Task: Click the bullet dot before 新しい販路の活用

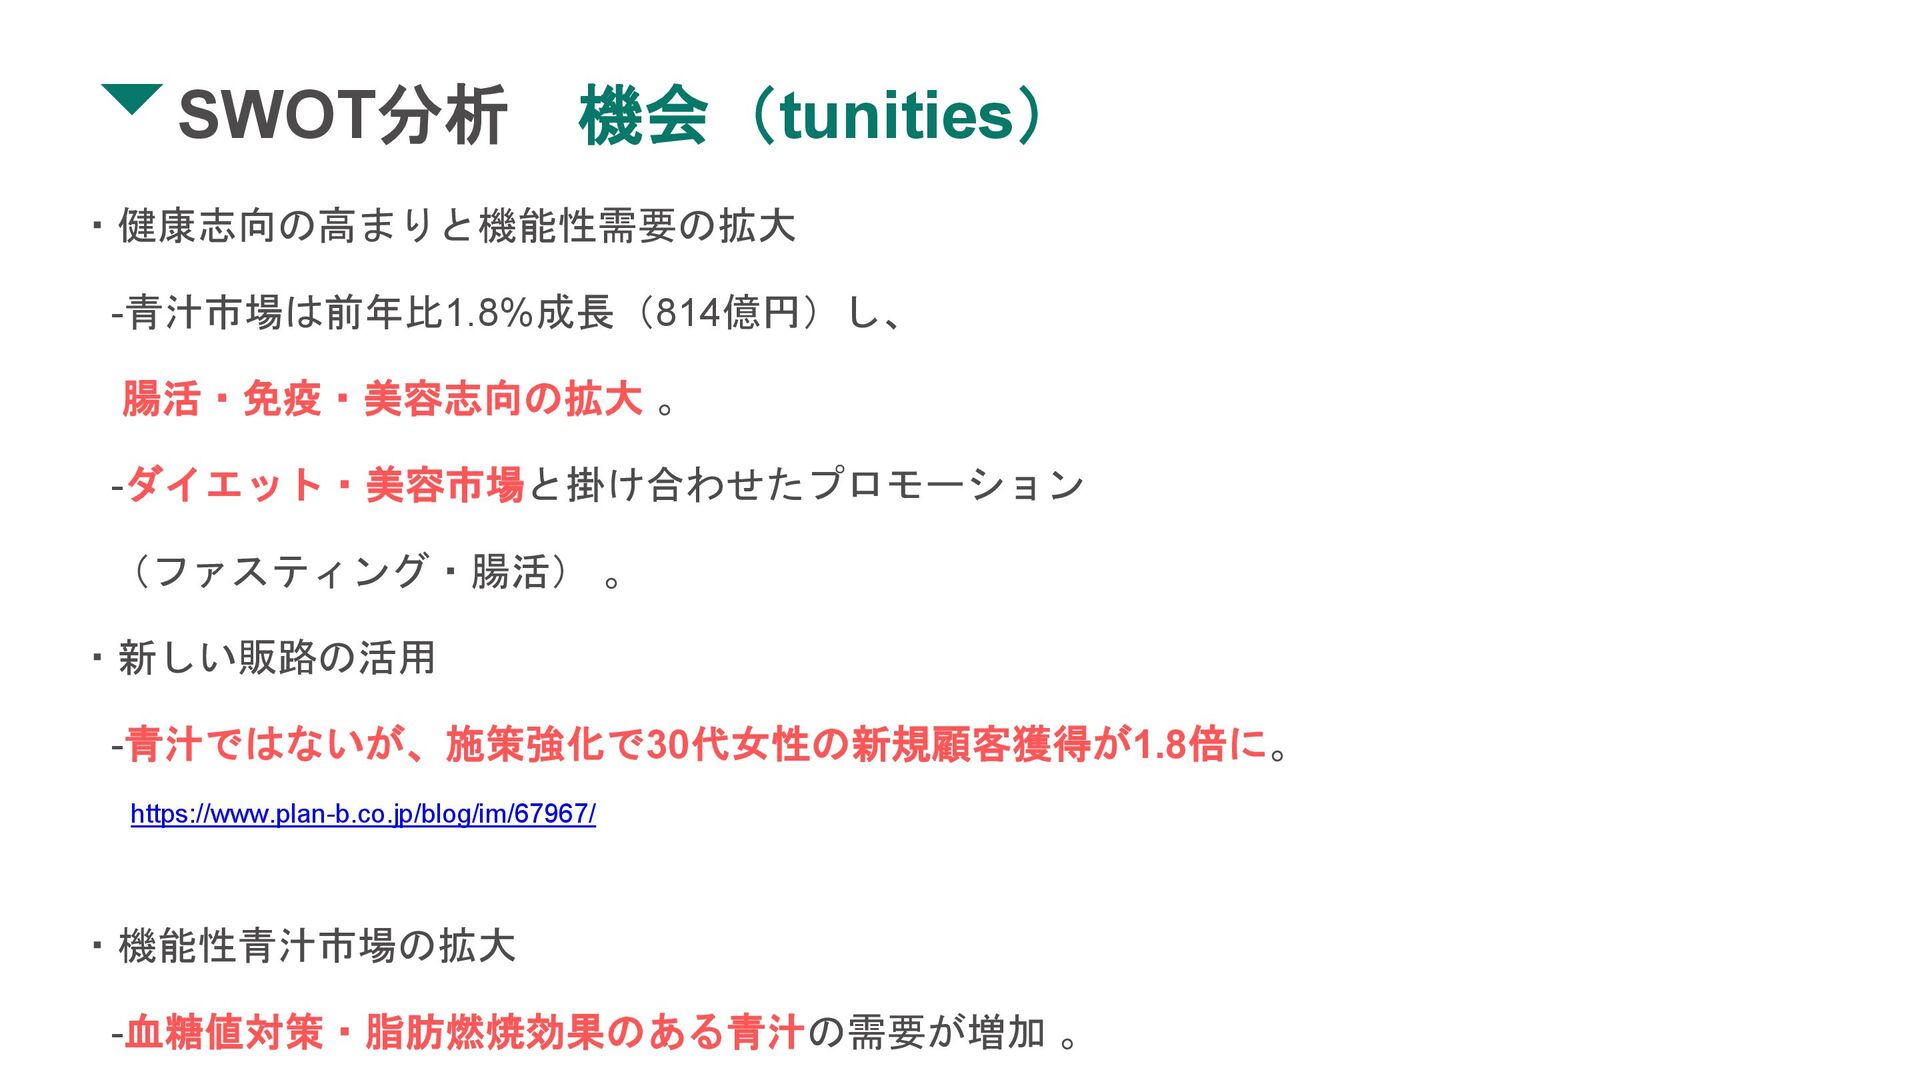Action: pos(97,658)
